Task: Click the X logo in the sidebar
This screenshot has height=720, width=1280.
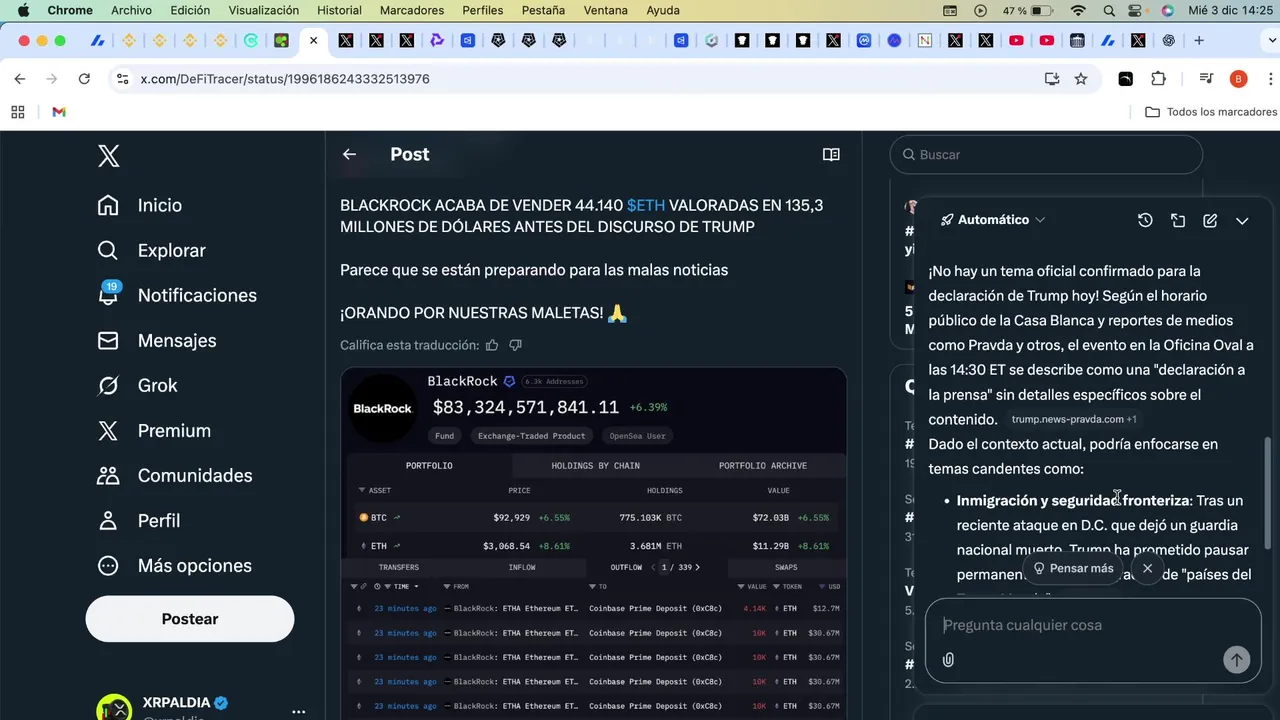Action: pyautogui.click(x=108, y=156)
